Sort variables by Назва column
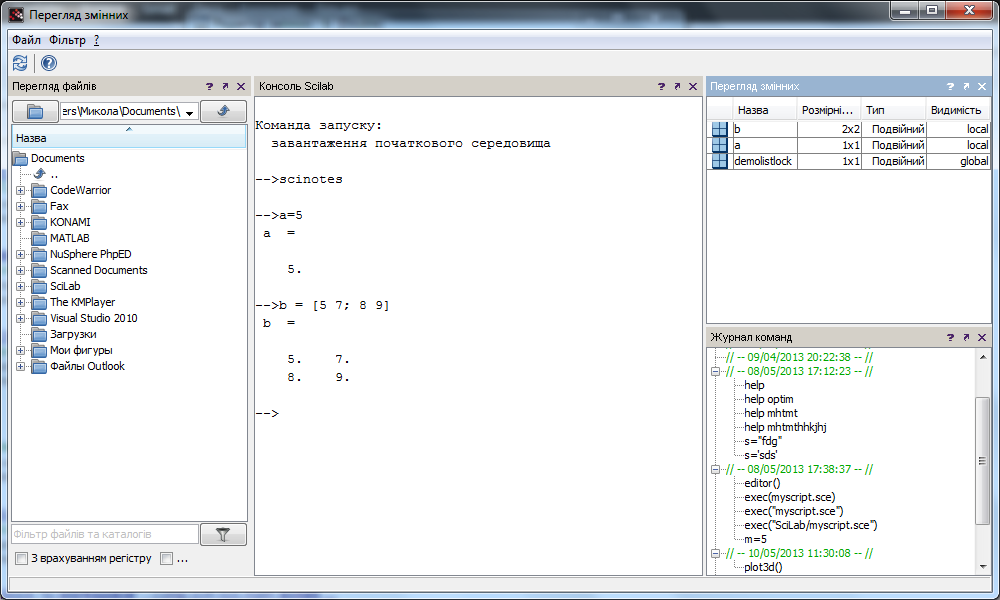 click(x=764, y=110)
